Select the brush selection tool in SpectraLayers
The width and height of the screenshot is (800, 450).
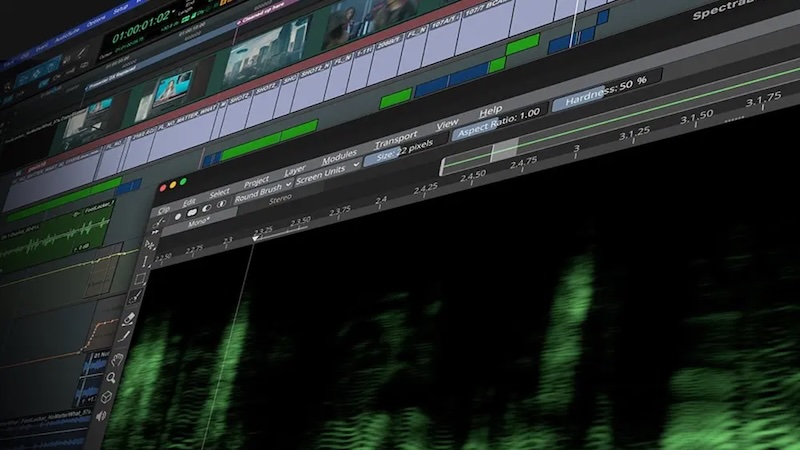point(136,296)
